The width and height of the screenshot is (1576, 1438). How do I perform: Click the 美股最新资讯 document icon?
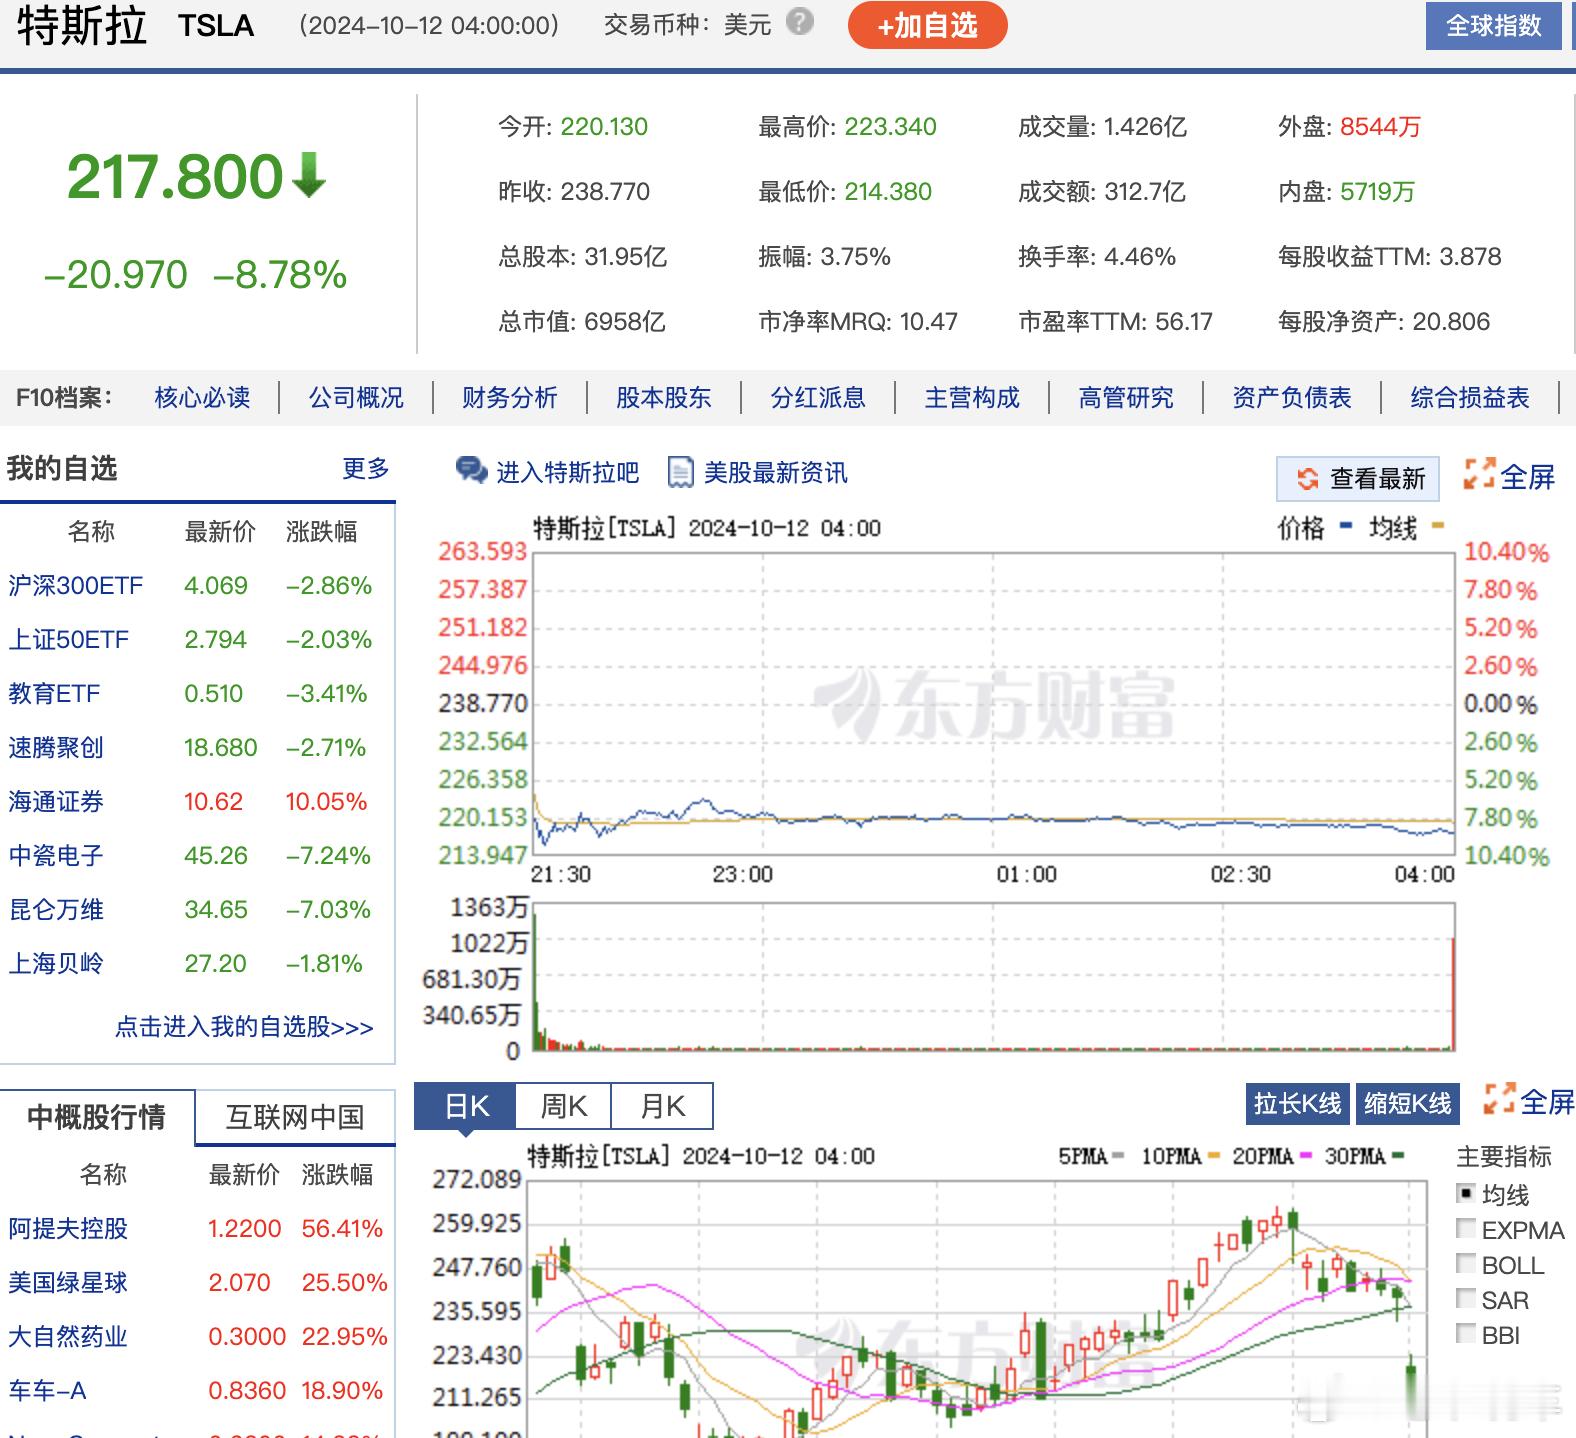(680, 472)
